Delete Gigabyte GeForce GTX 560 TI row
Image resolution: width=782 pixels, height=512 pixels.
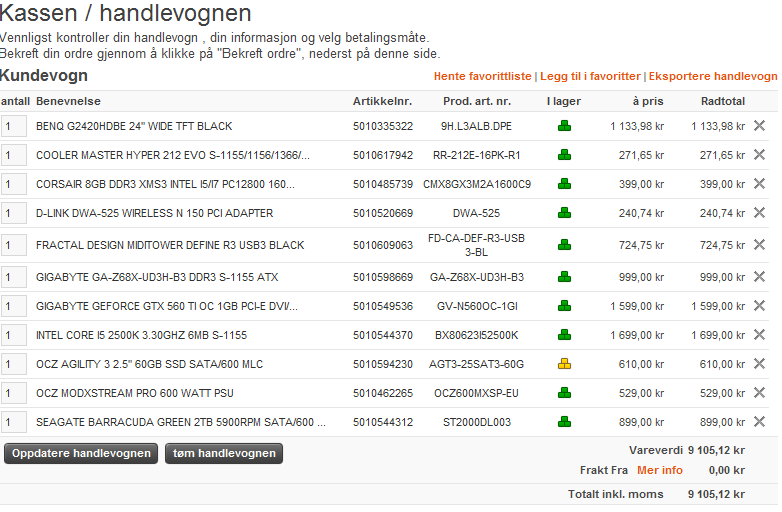pyautogui.click(x=759, y=305)
